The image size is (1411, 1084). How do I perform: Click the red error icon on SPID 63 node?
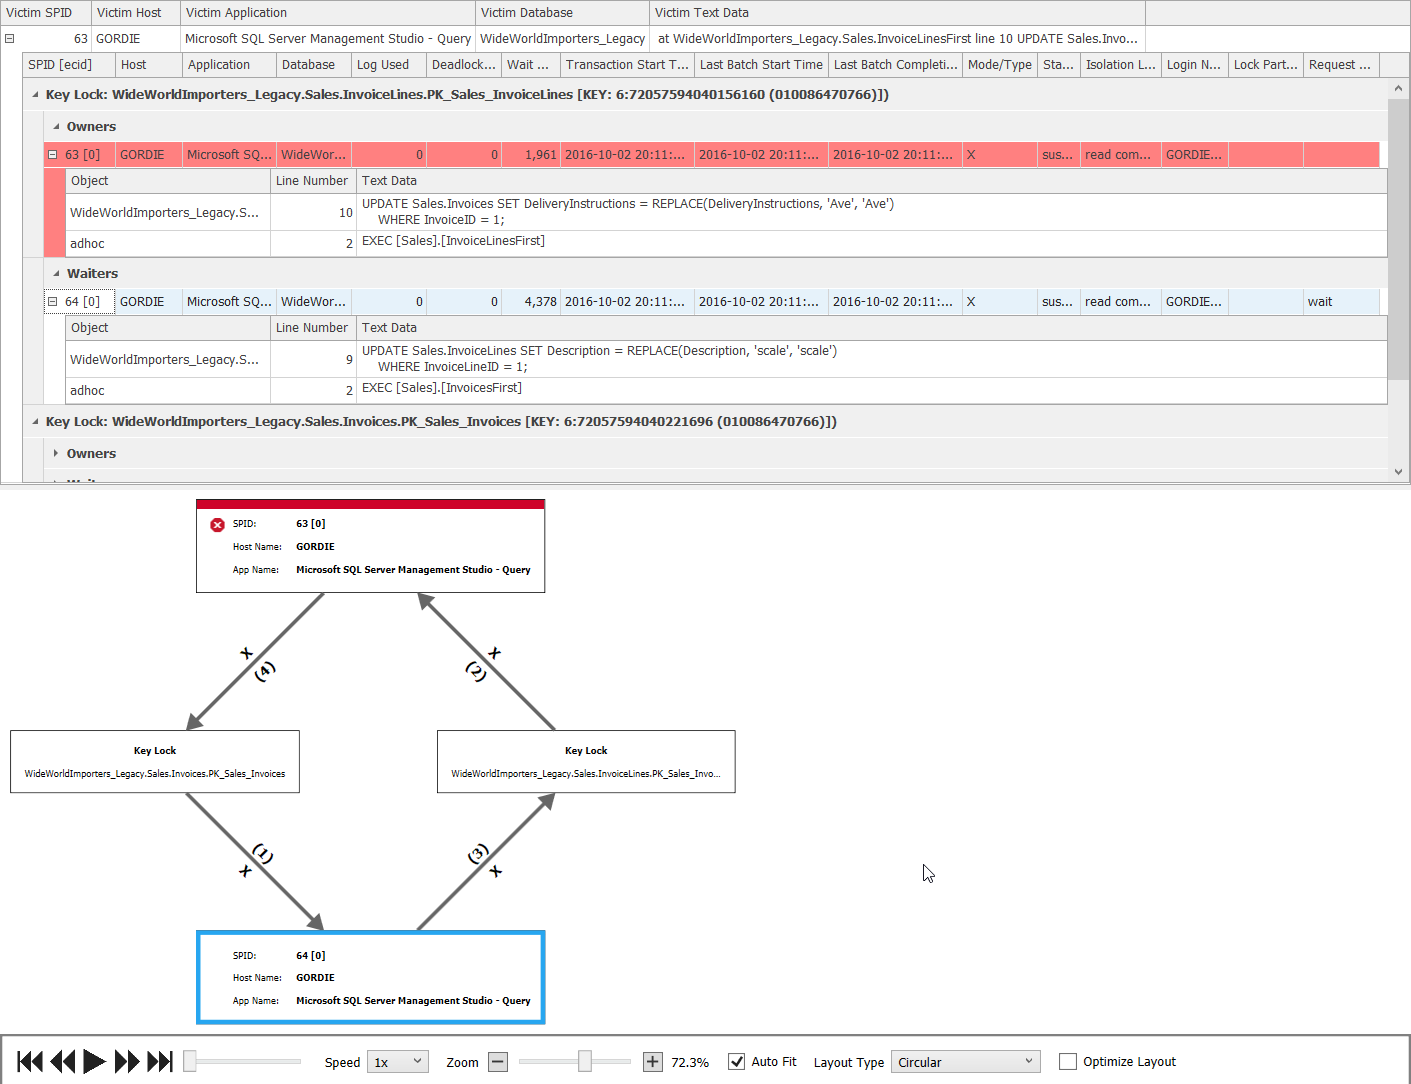(217, 523)
